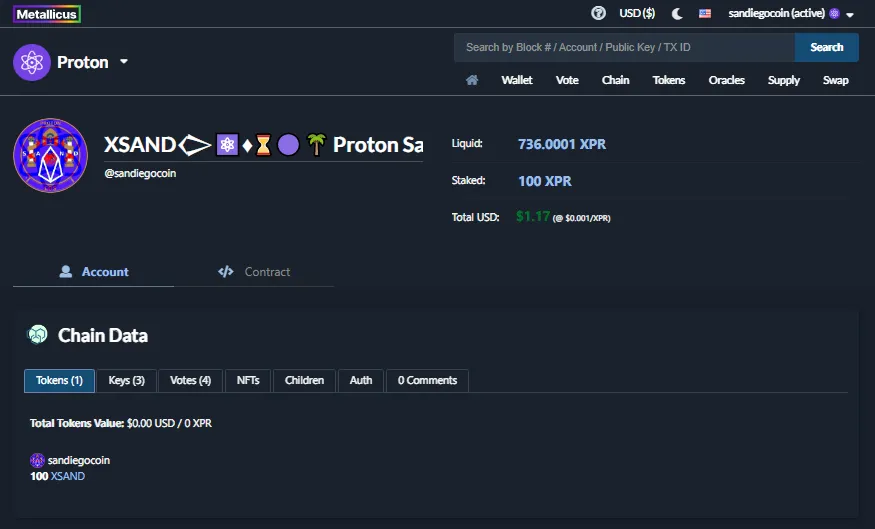Click the 100 XPR staked balance
875x529 pixels.
pyautogui.click(x=545, y=181)
